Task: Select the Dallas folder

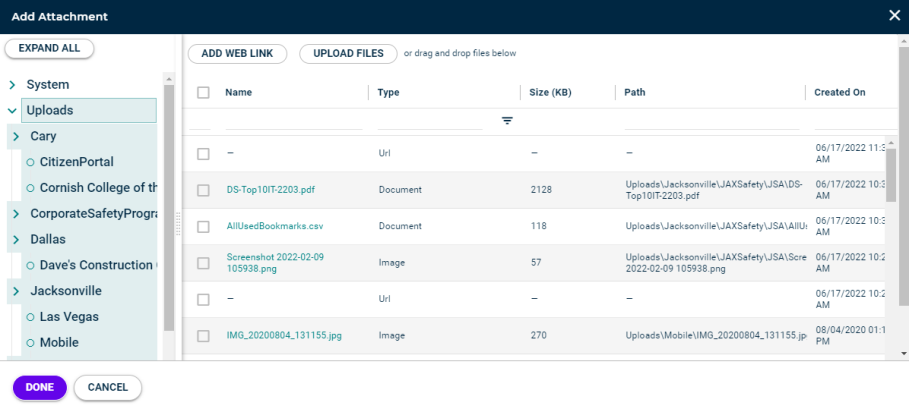Action: coord(48,239)
